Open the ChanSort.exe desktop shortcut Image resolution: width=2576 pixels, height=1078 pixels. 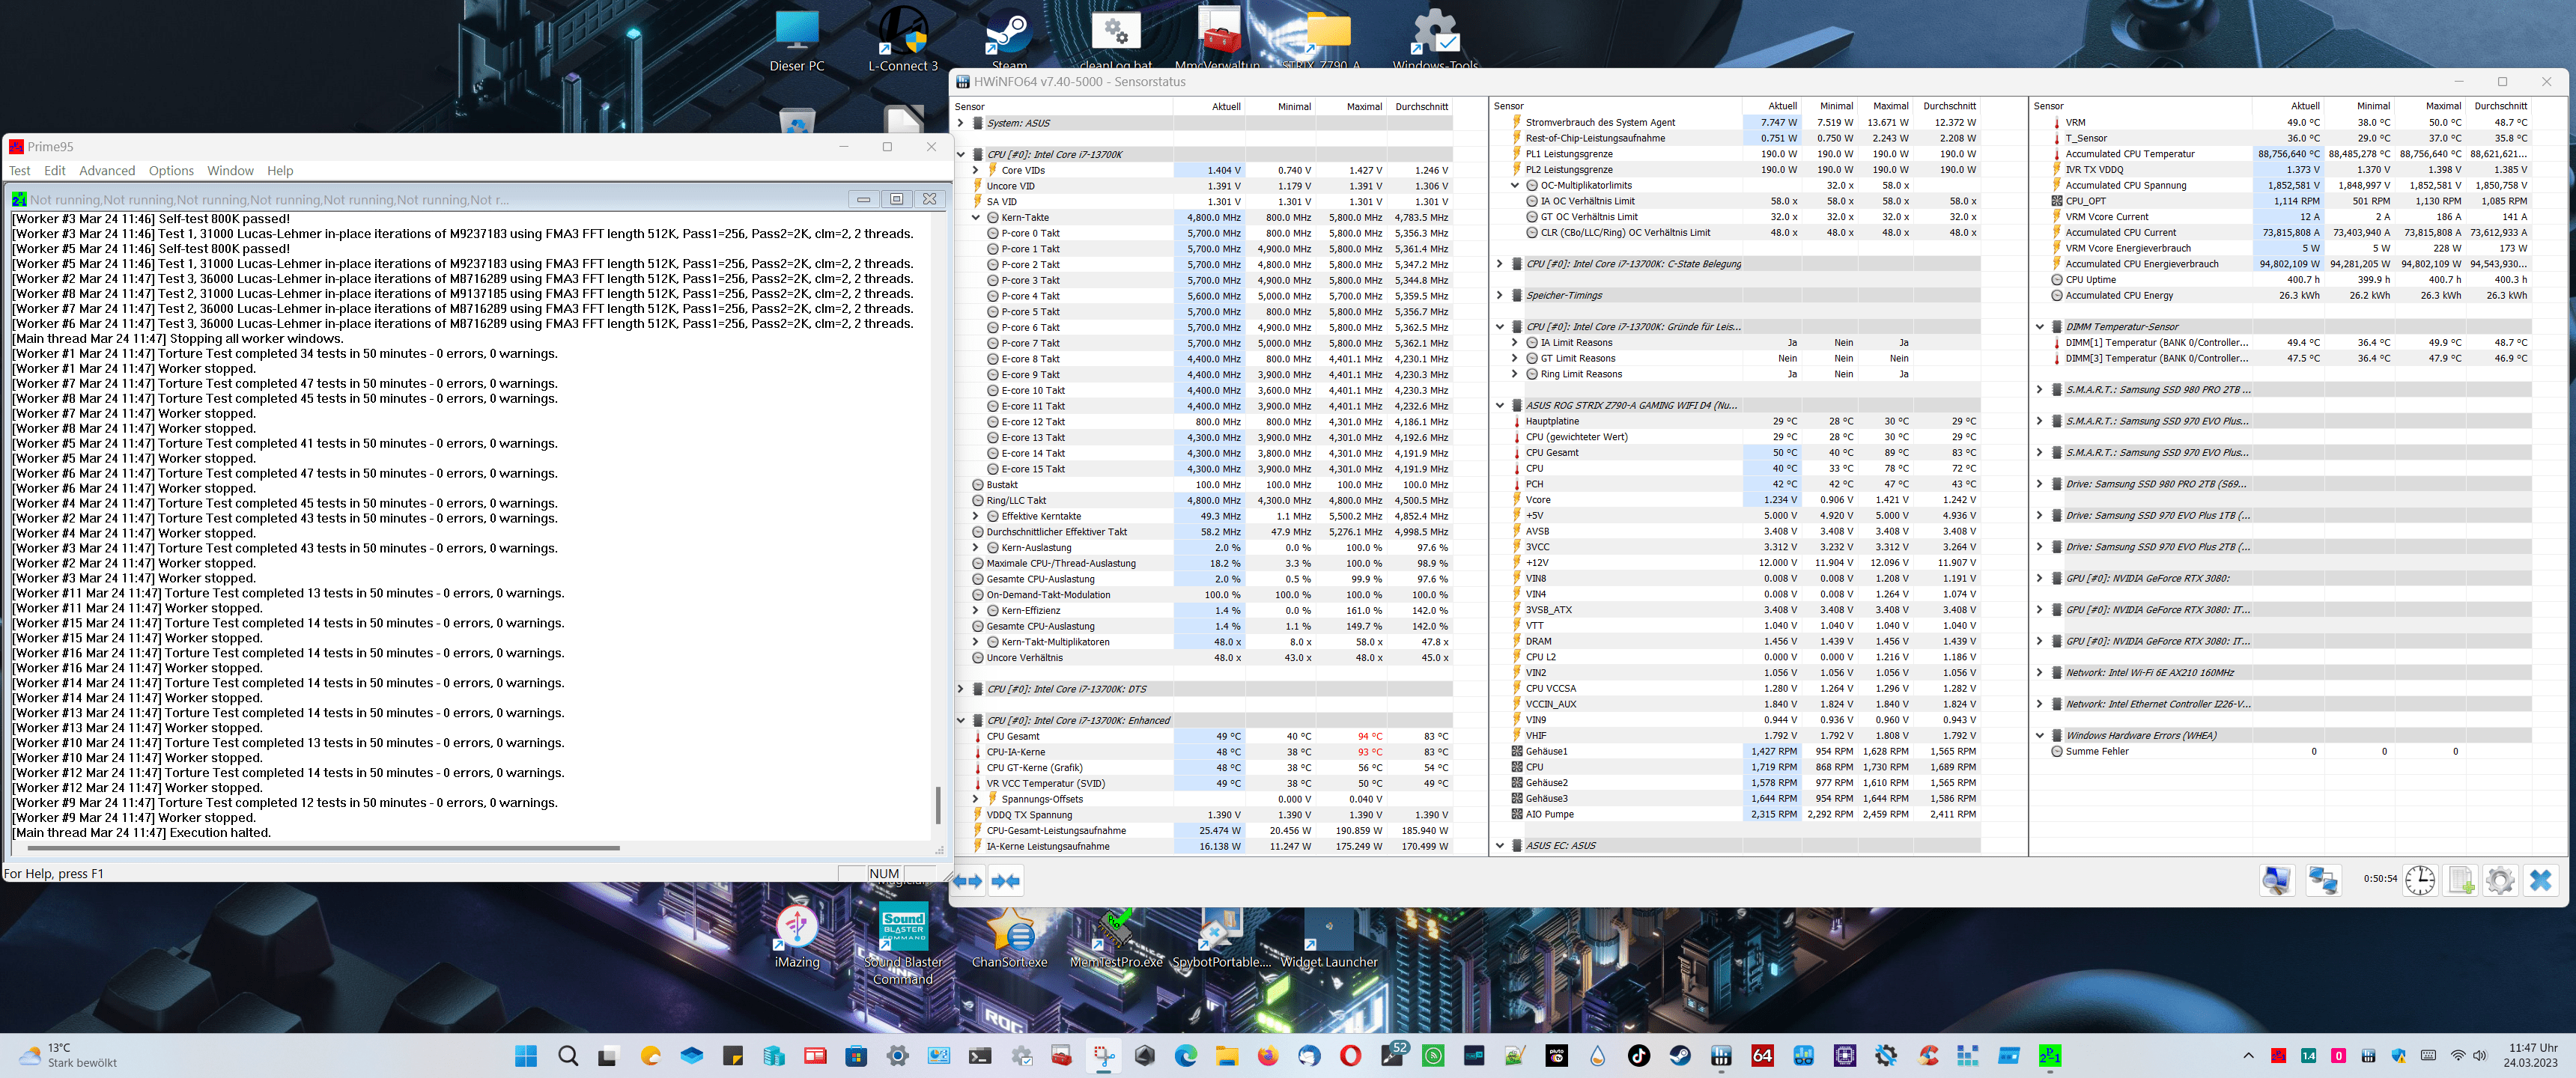1010,938
